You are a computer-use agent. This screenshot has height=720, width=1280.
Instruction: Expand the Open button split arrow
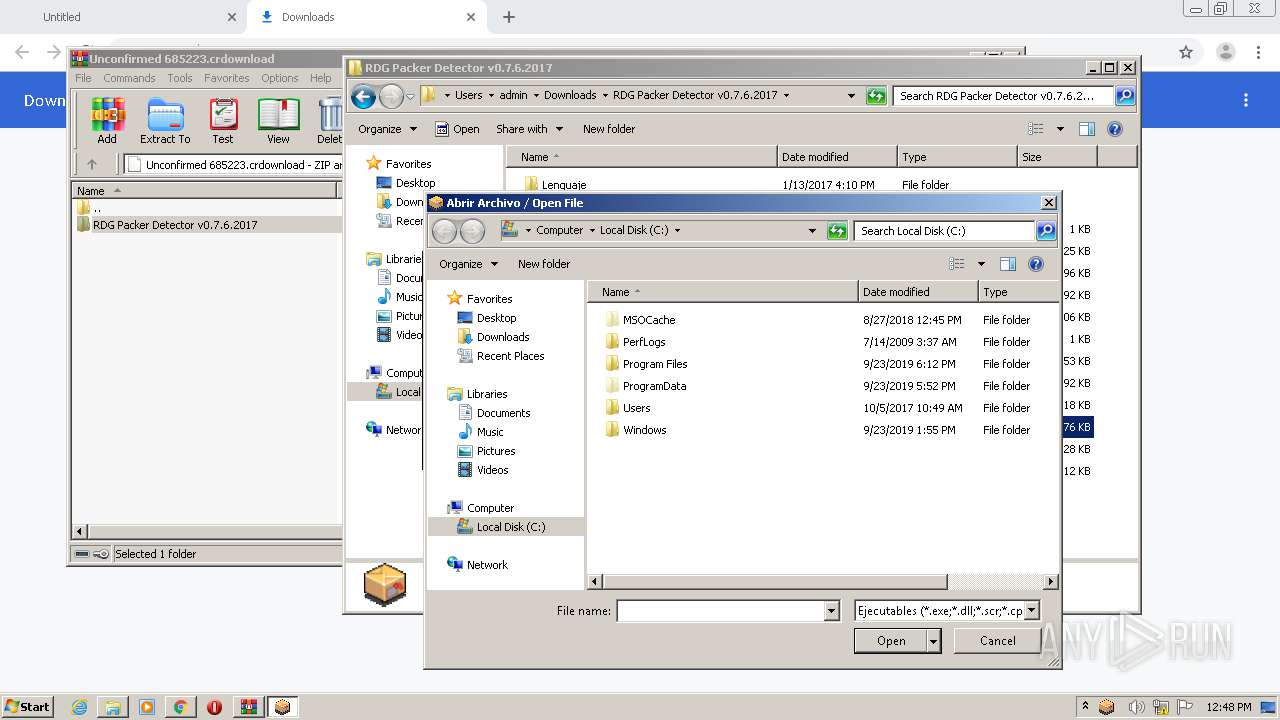pos(934,641)
